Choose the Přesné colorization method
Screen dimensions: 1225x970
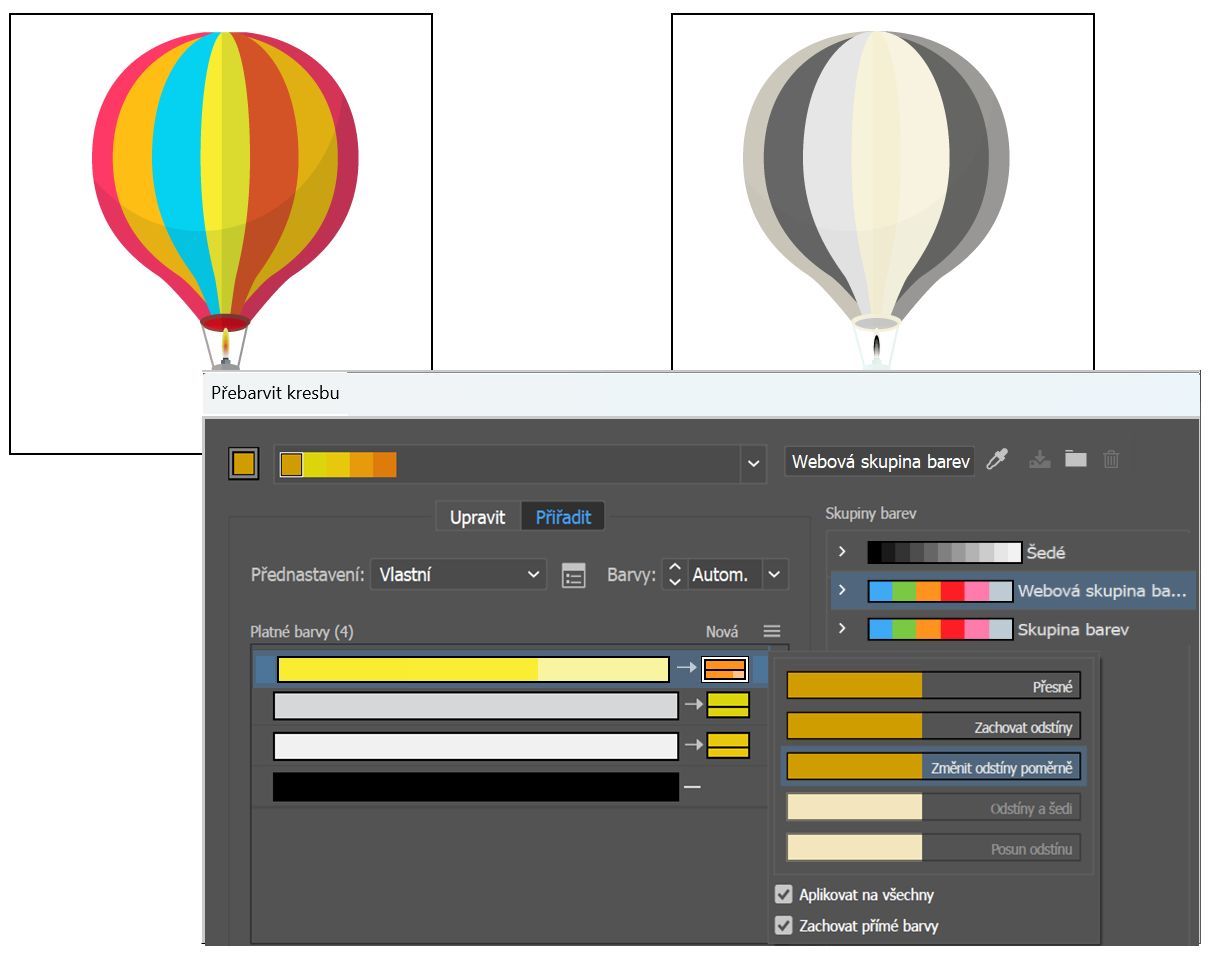click(933, 686)
